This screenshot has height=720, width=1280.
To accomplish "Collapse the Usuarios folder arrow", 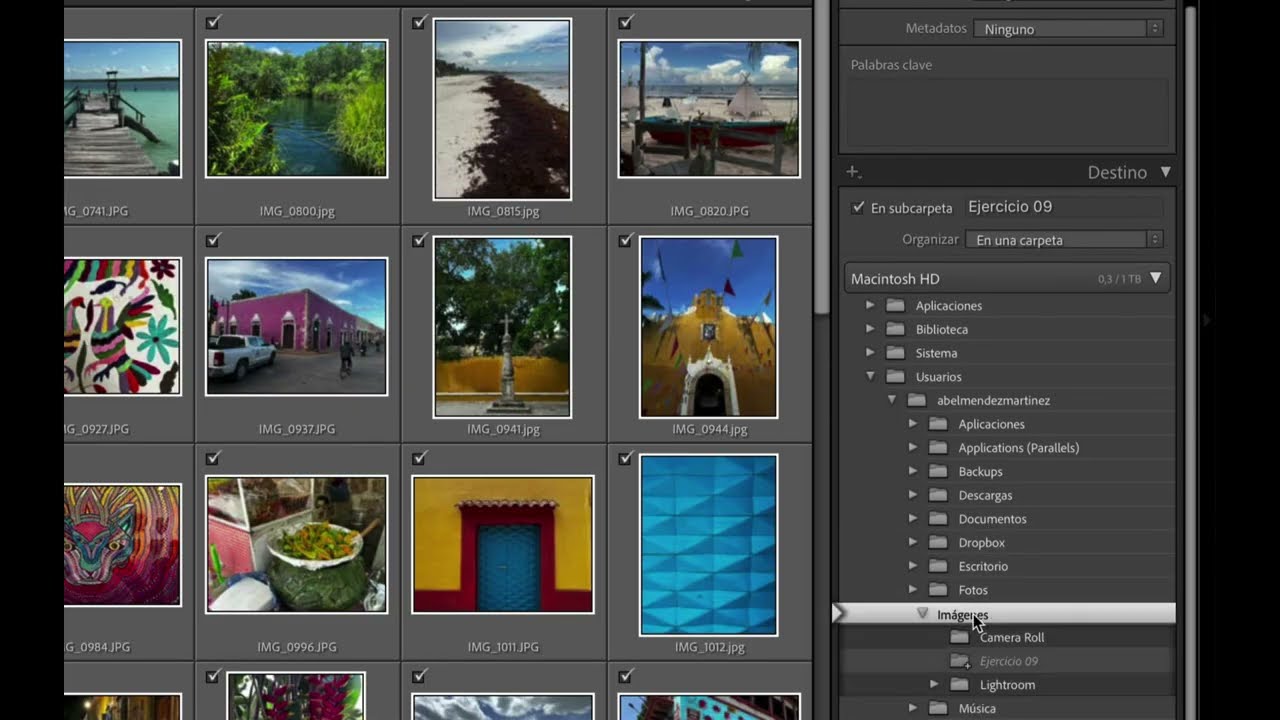I will (870, 377).
